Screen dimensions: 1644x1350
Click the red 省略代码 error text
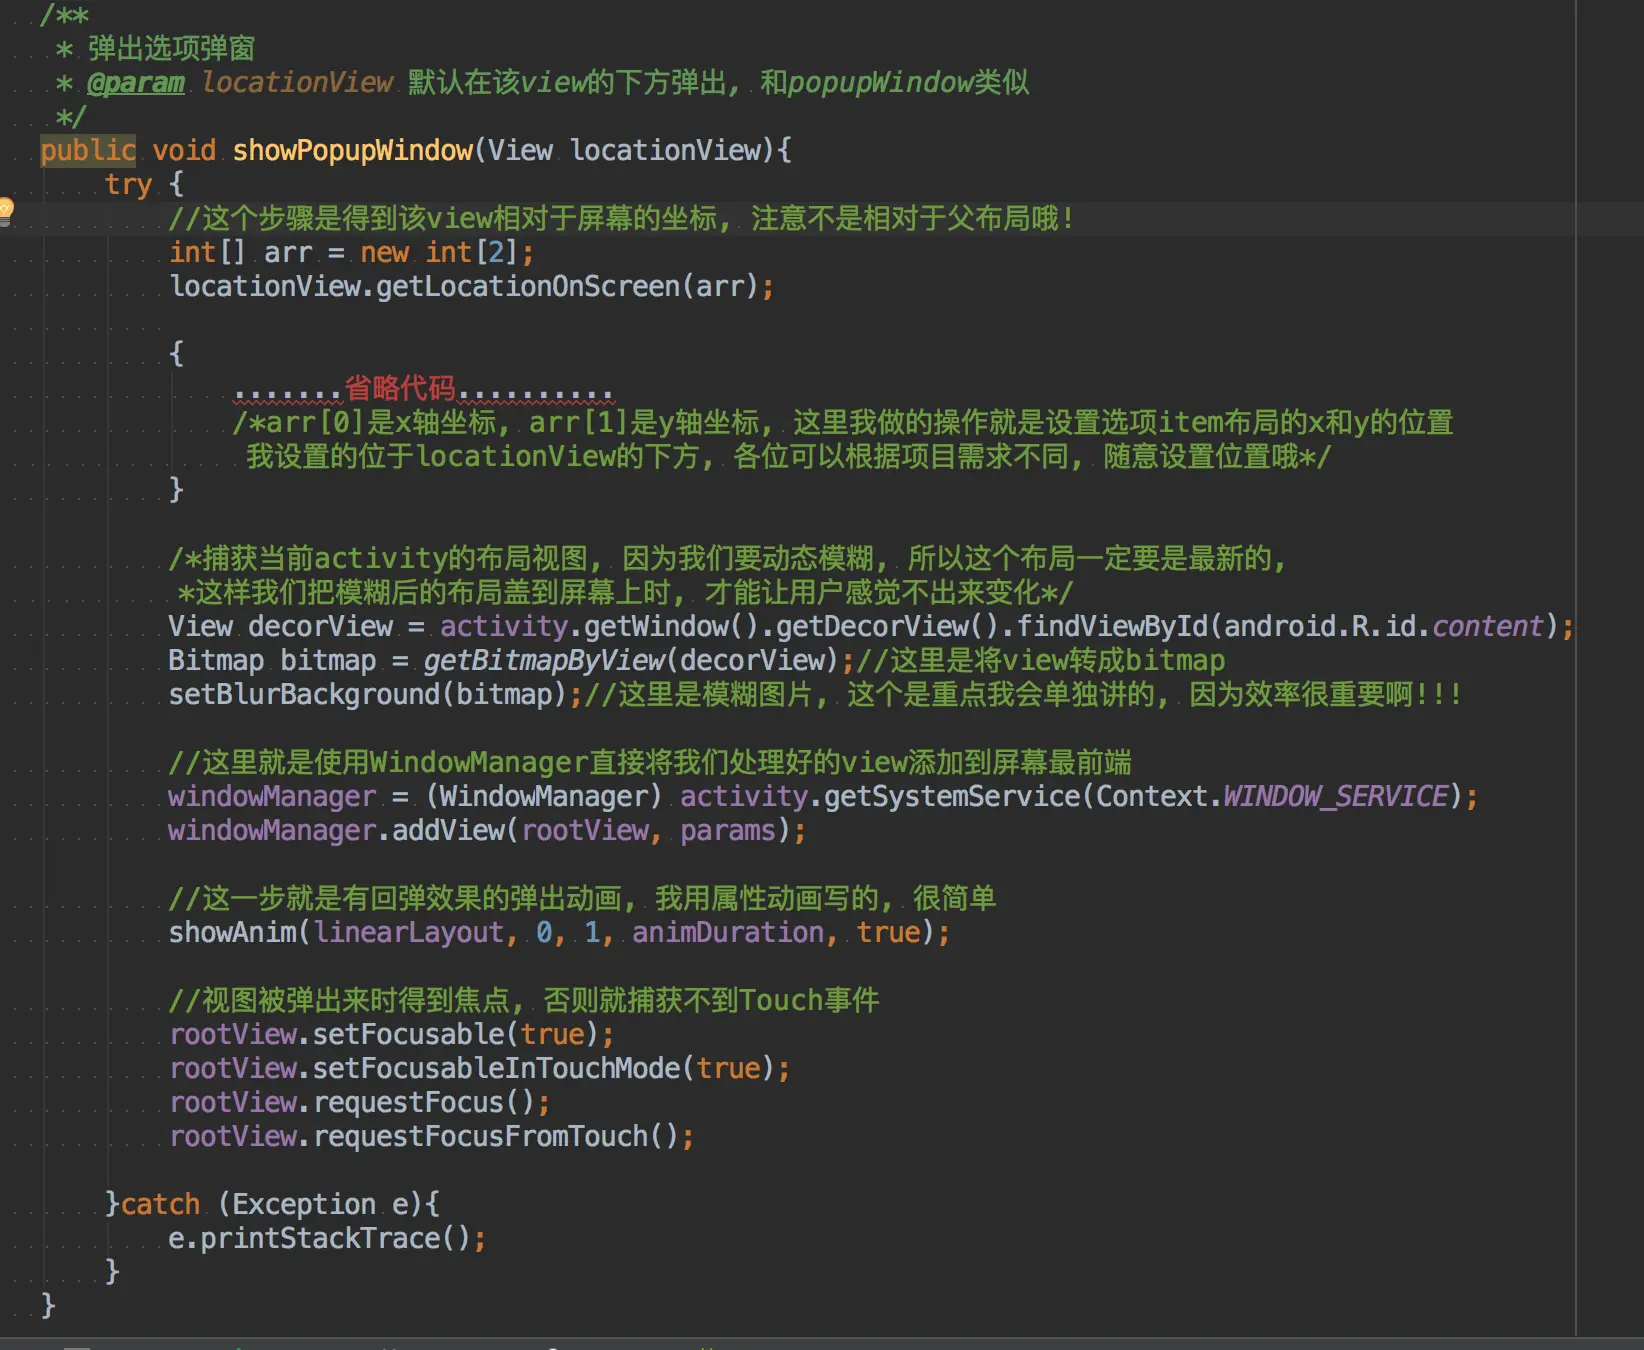400,387
